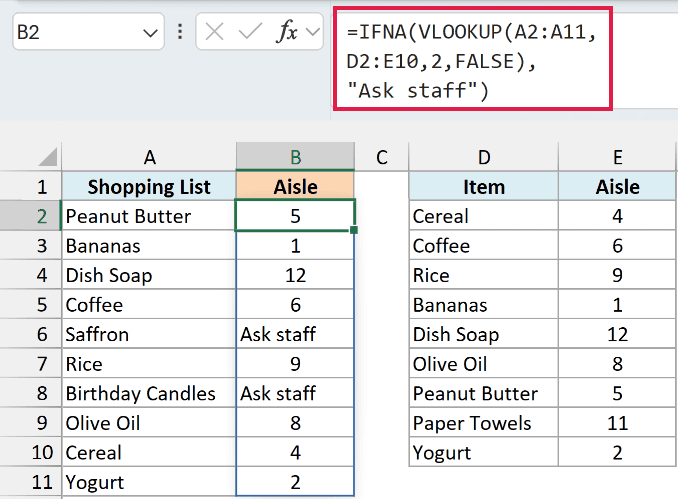
Task: Select the 'Saffron' cell
Action: 149,334
